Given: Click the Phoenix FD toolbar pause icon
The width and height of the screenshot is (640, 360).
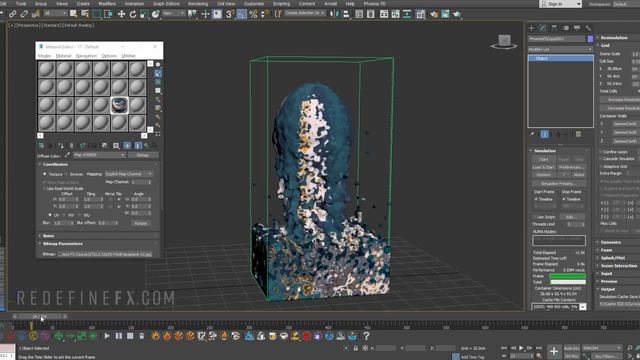Looking at the screenshot, I should point(118,336).
